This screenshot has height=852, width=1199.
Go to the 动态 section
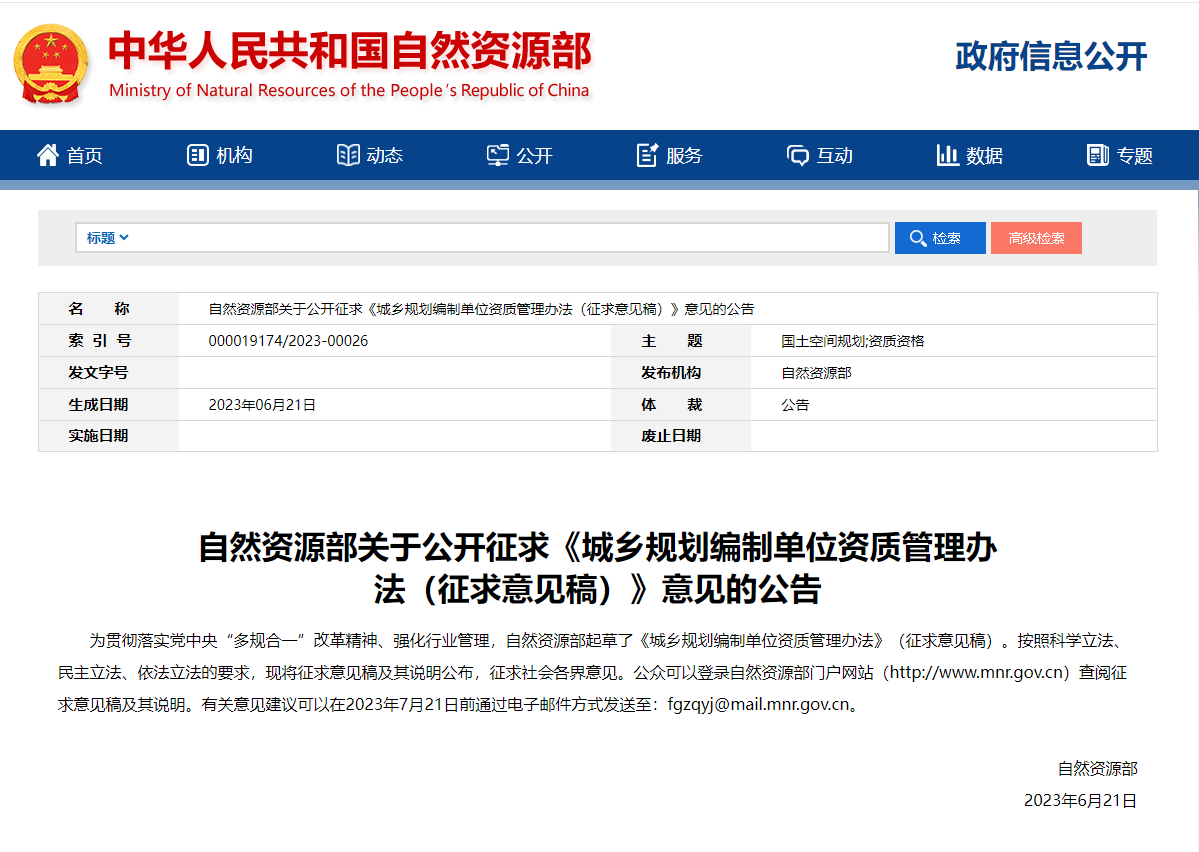pos(369,155)
